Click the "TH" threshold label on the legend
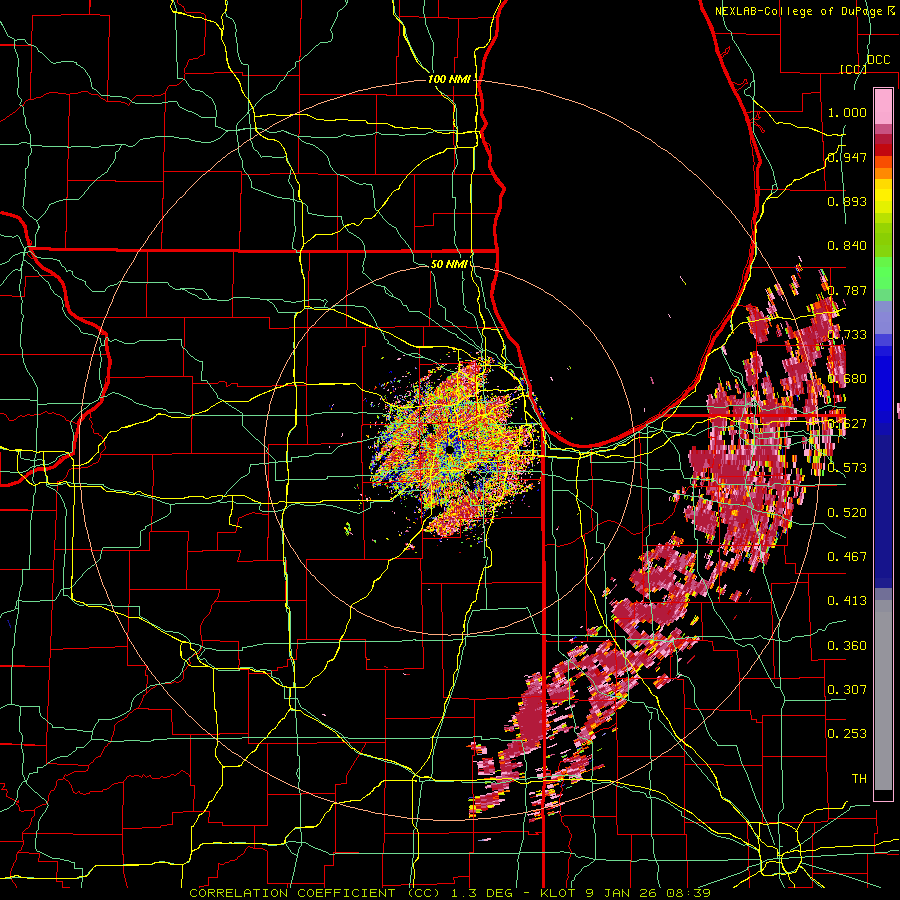This screenshot has width=900, height=900. click(859, 778)
